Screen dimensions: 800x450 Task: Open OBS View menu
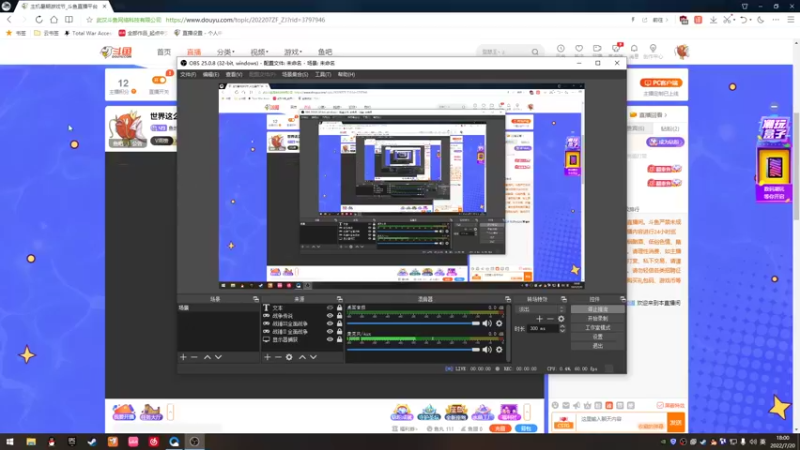(x=234, y=74)
